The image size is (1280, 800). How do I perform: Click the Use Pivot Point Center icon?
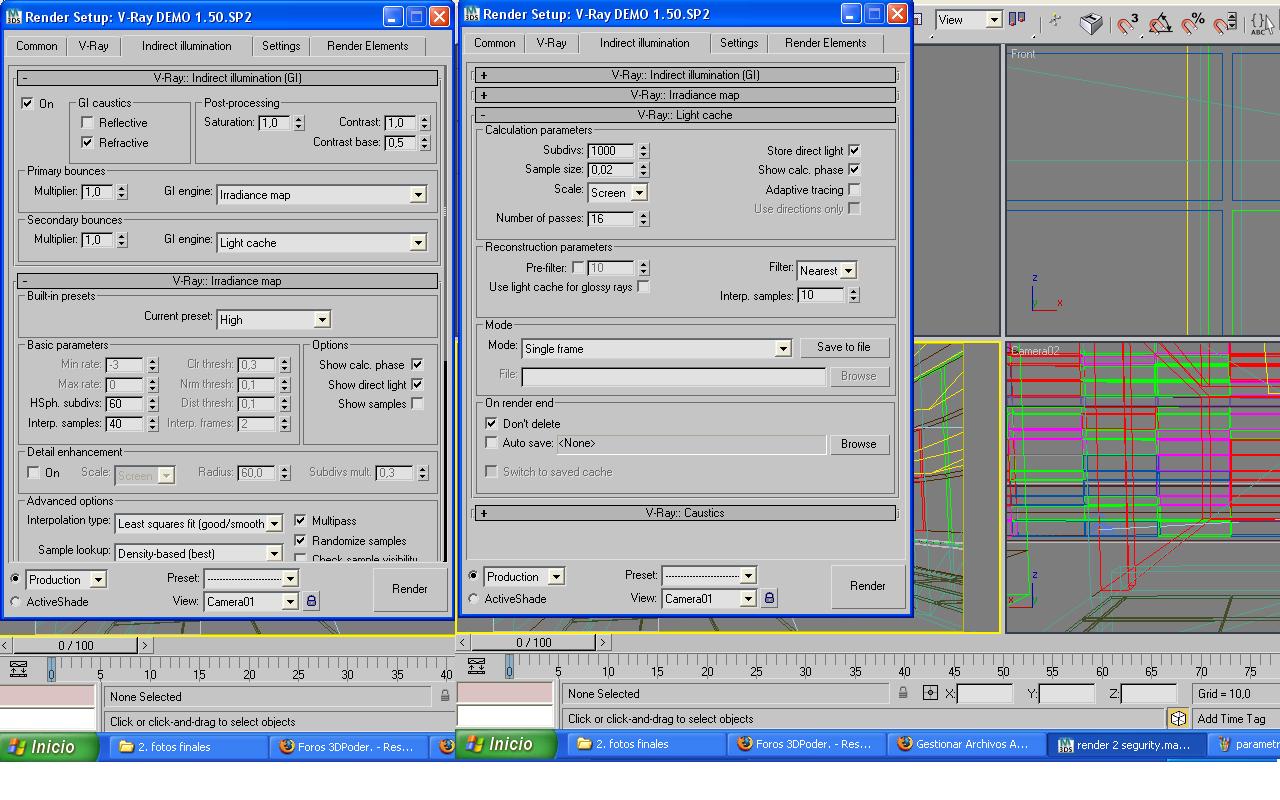[1018, 20]
